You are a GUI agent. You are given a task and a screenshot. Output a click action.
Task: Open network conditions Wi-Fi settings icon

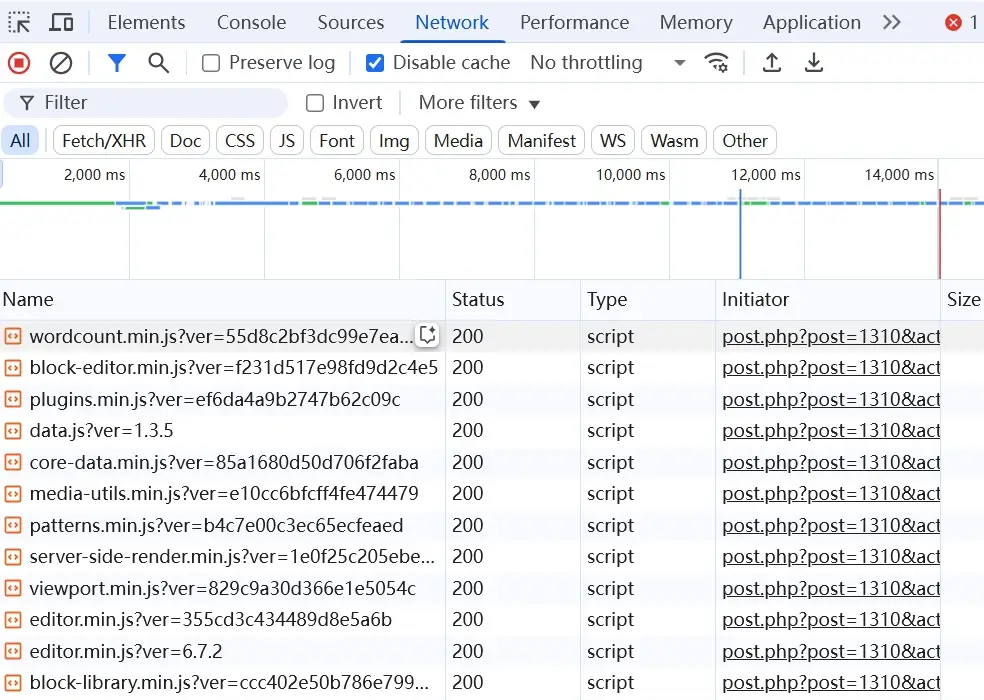tap(716, 63)
